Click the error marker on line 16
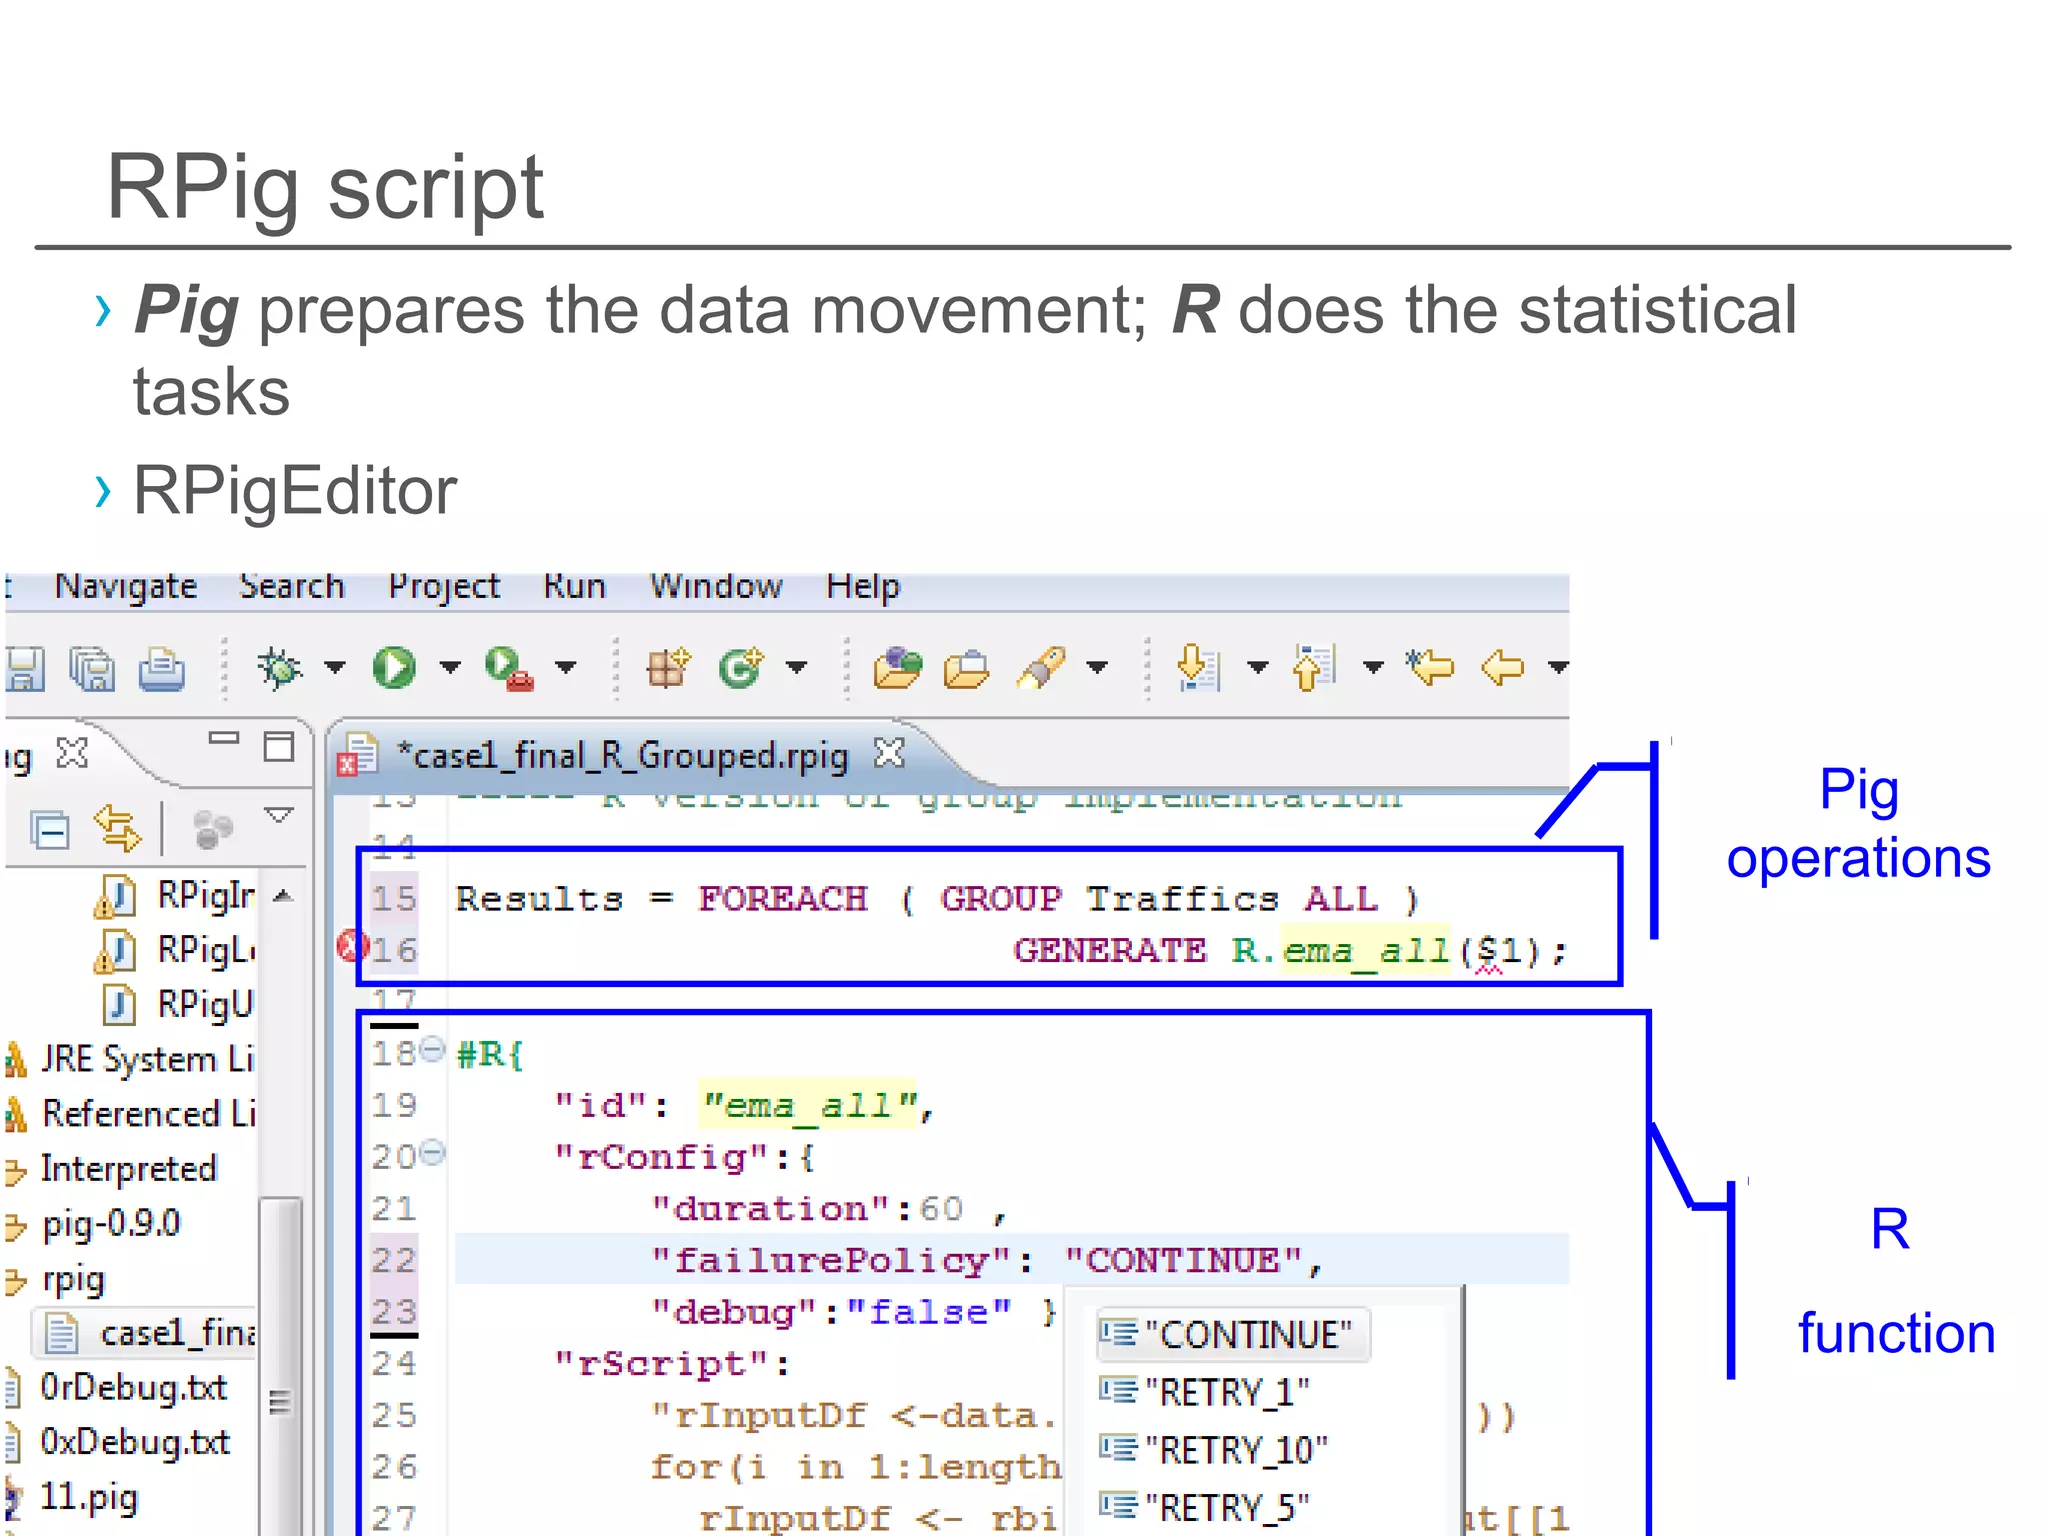 [x=351, y=945]
